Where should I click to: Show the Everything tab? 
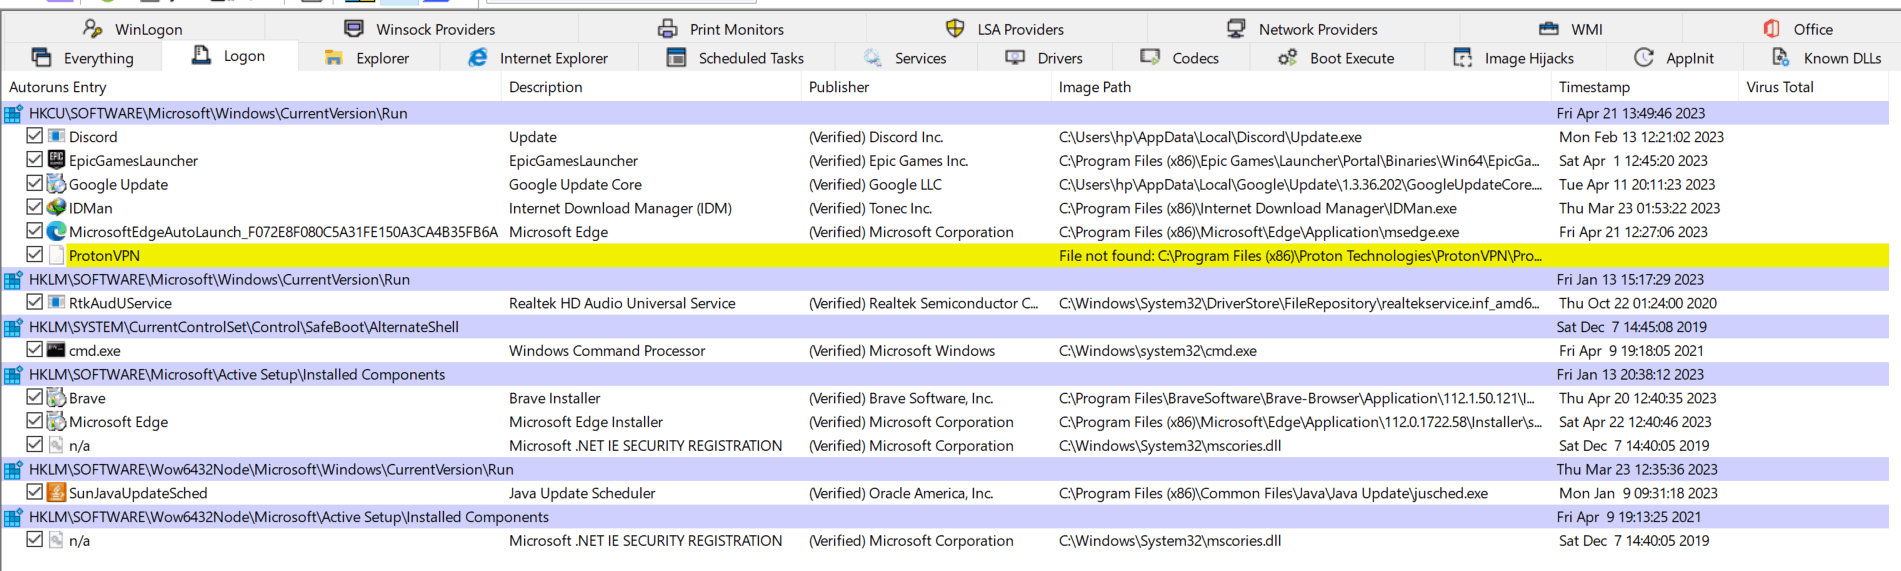[82, 58]
